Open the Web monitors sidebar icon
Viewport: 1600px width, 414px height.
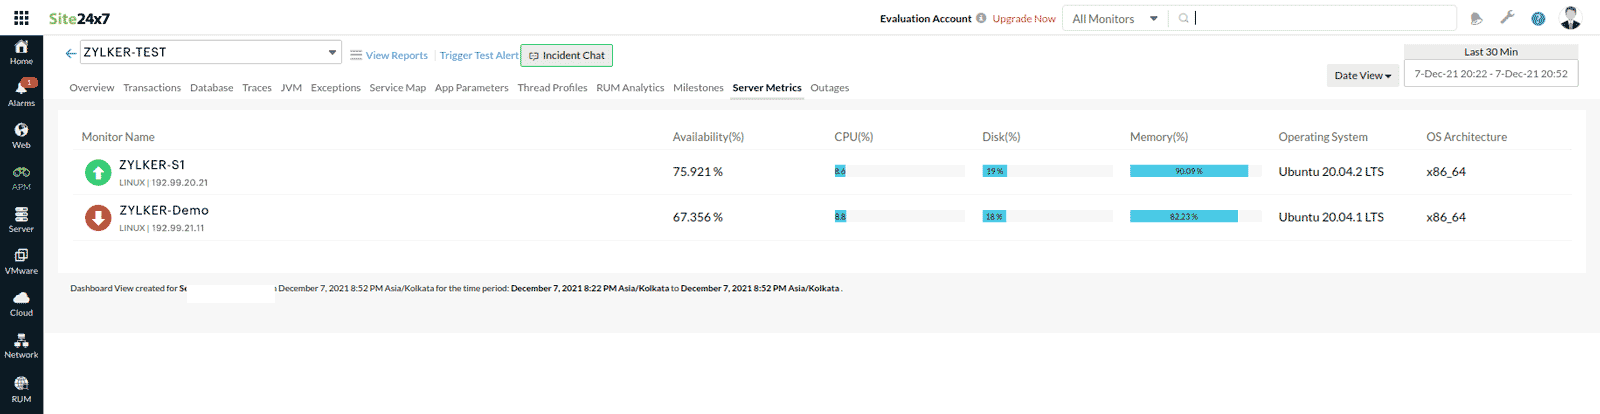tap(21, 135)
